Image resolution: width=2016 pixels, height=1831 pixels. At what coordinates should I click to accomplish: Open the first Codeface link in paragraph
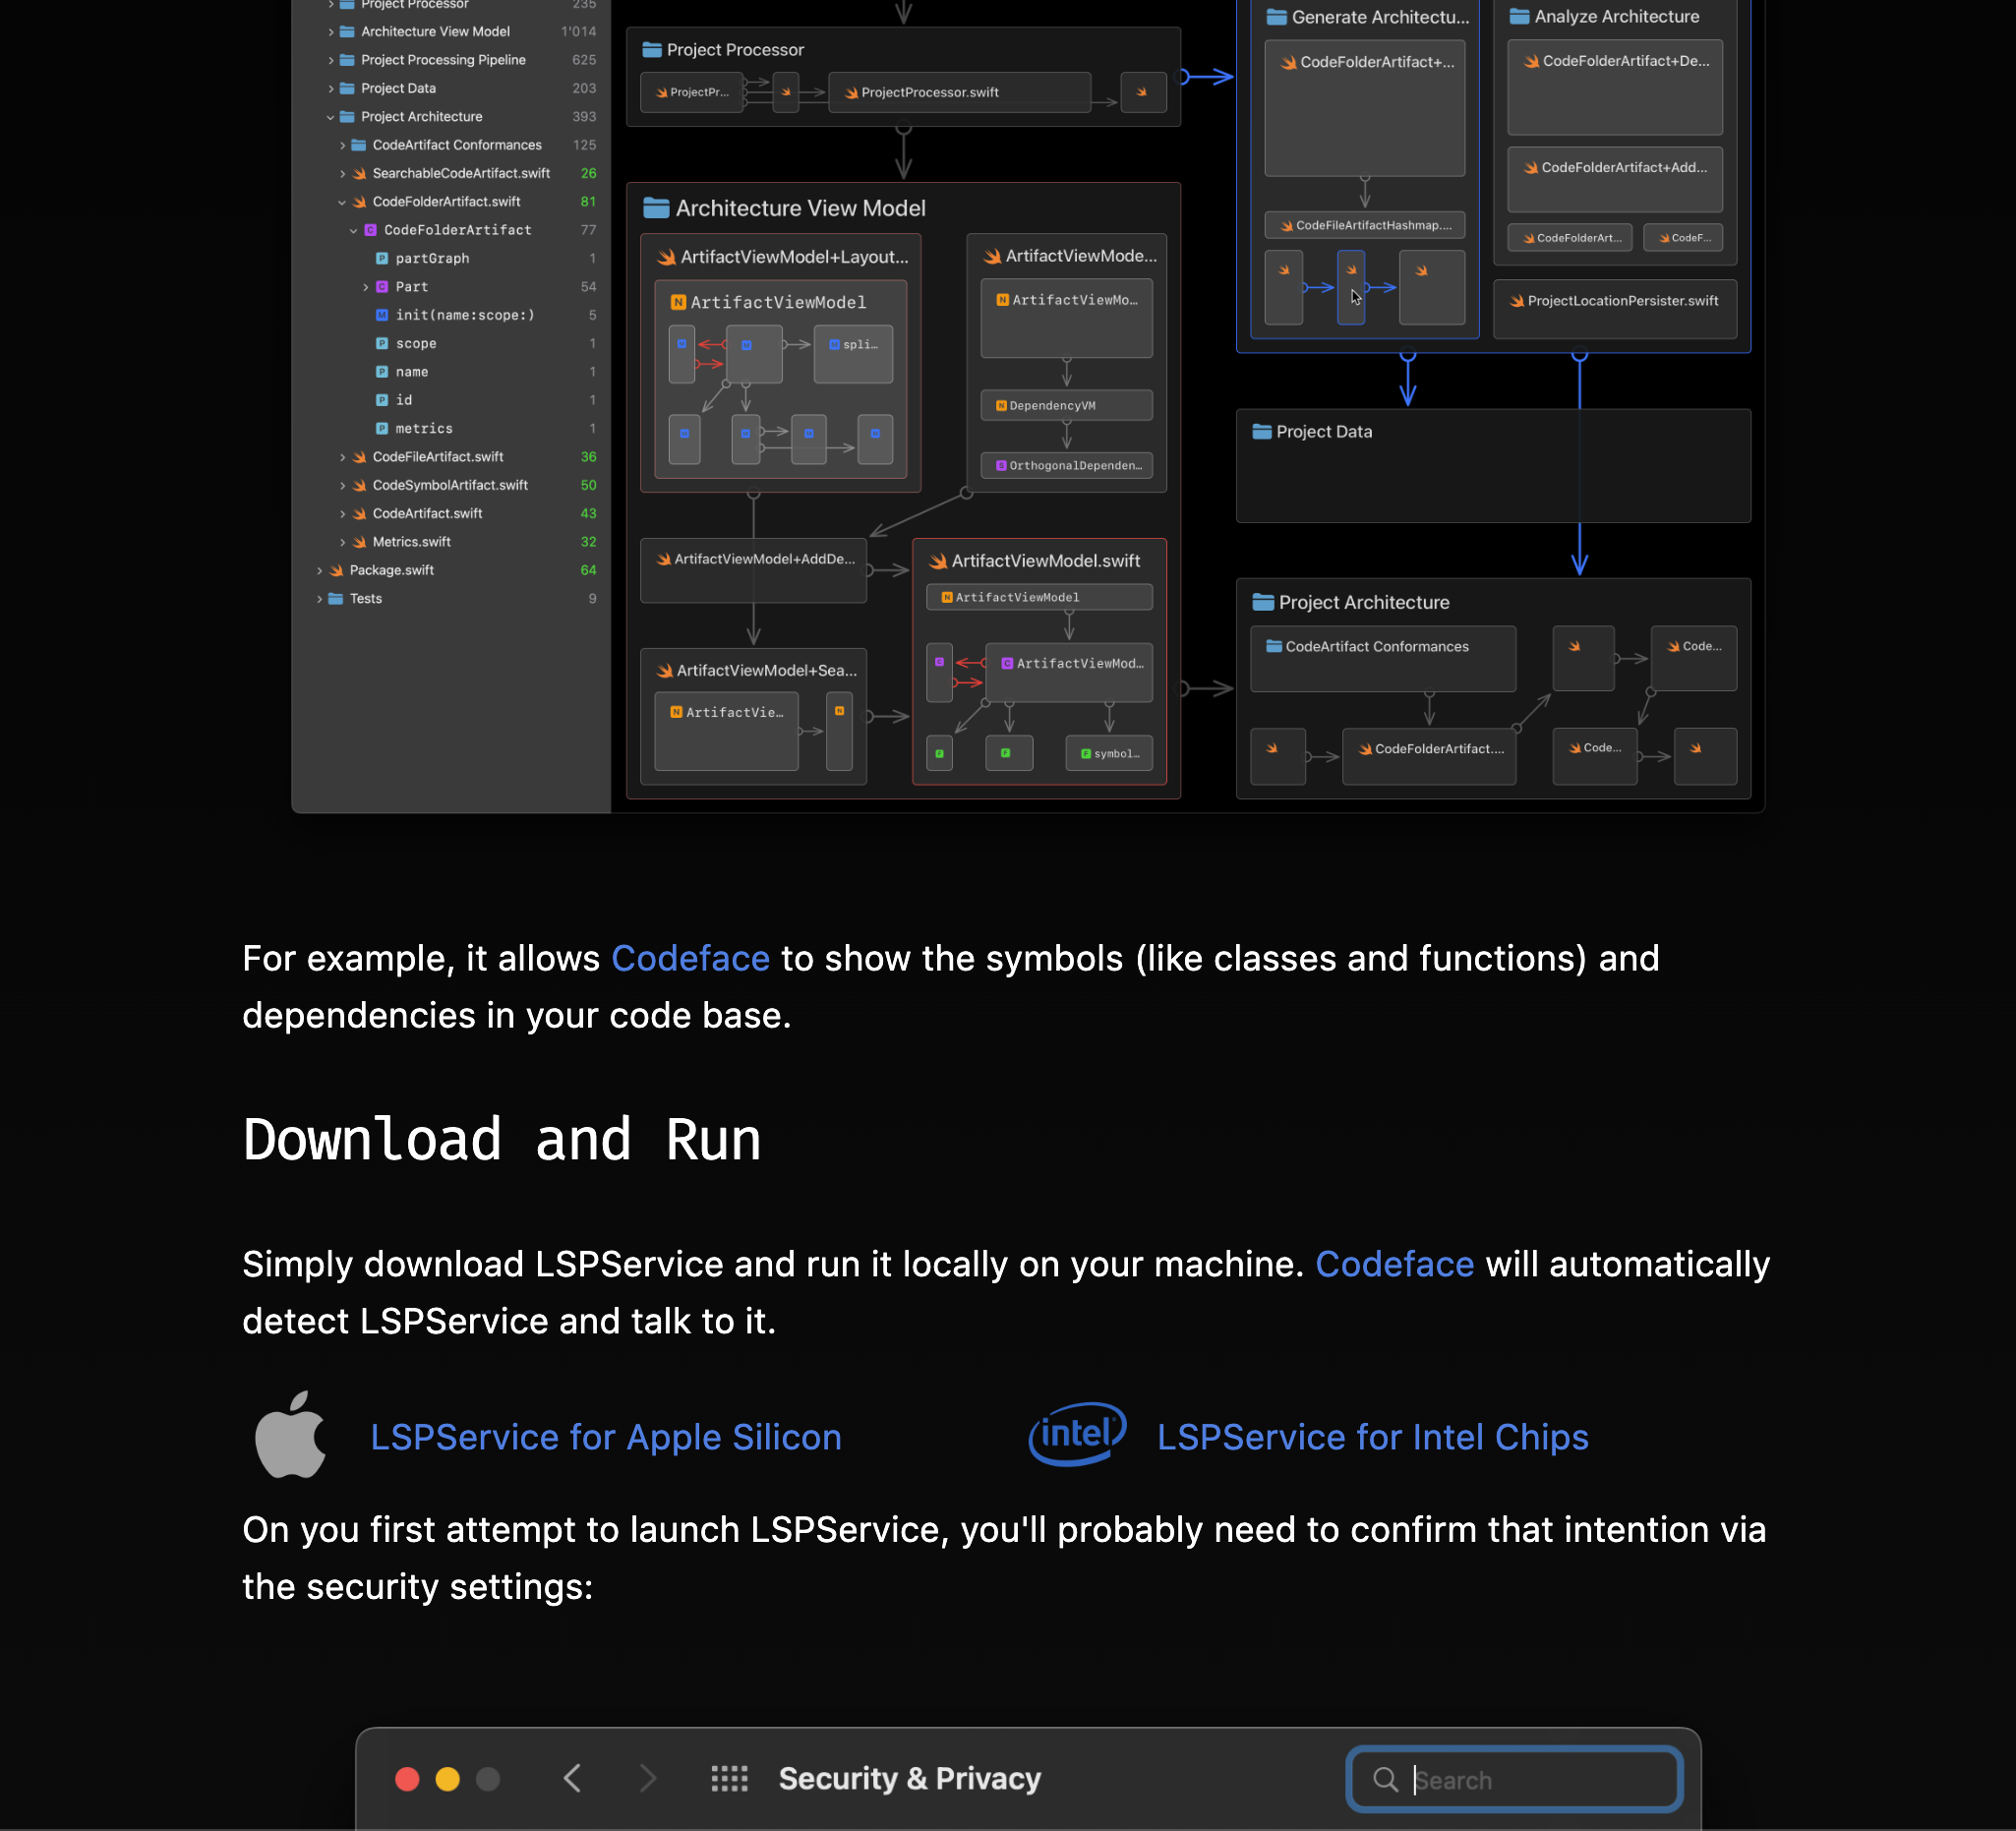(x=690, y=958)
